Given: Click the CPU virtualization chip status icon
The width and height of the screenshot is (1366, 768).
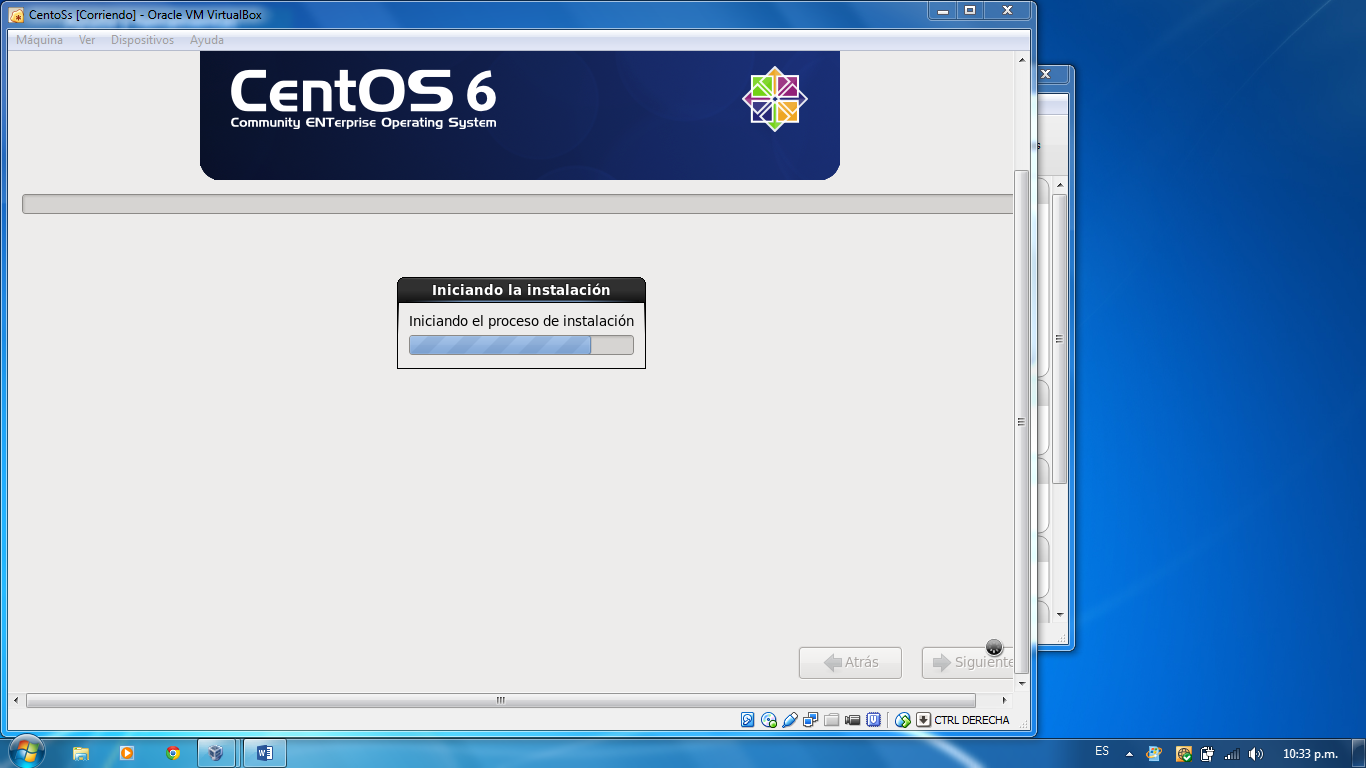Looking at the screenshot, I should (874, 719).
